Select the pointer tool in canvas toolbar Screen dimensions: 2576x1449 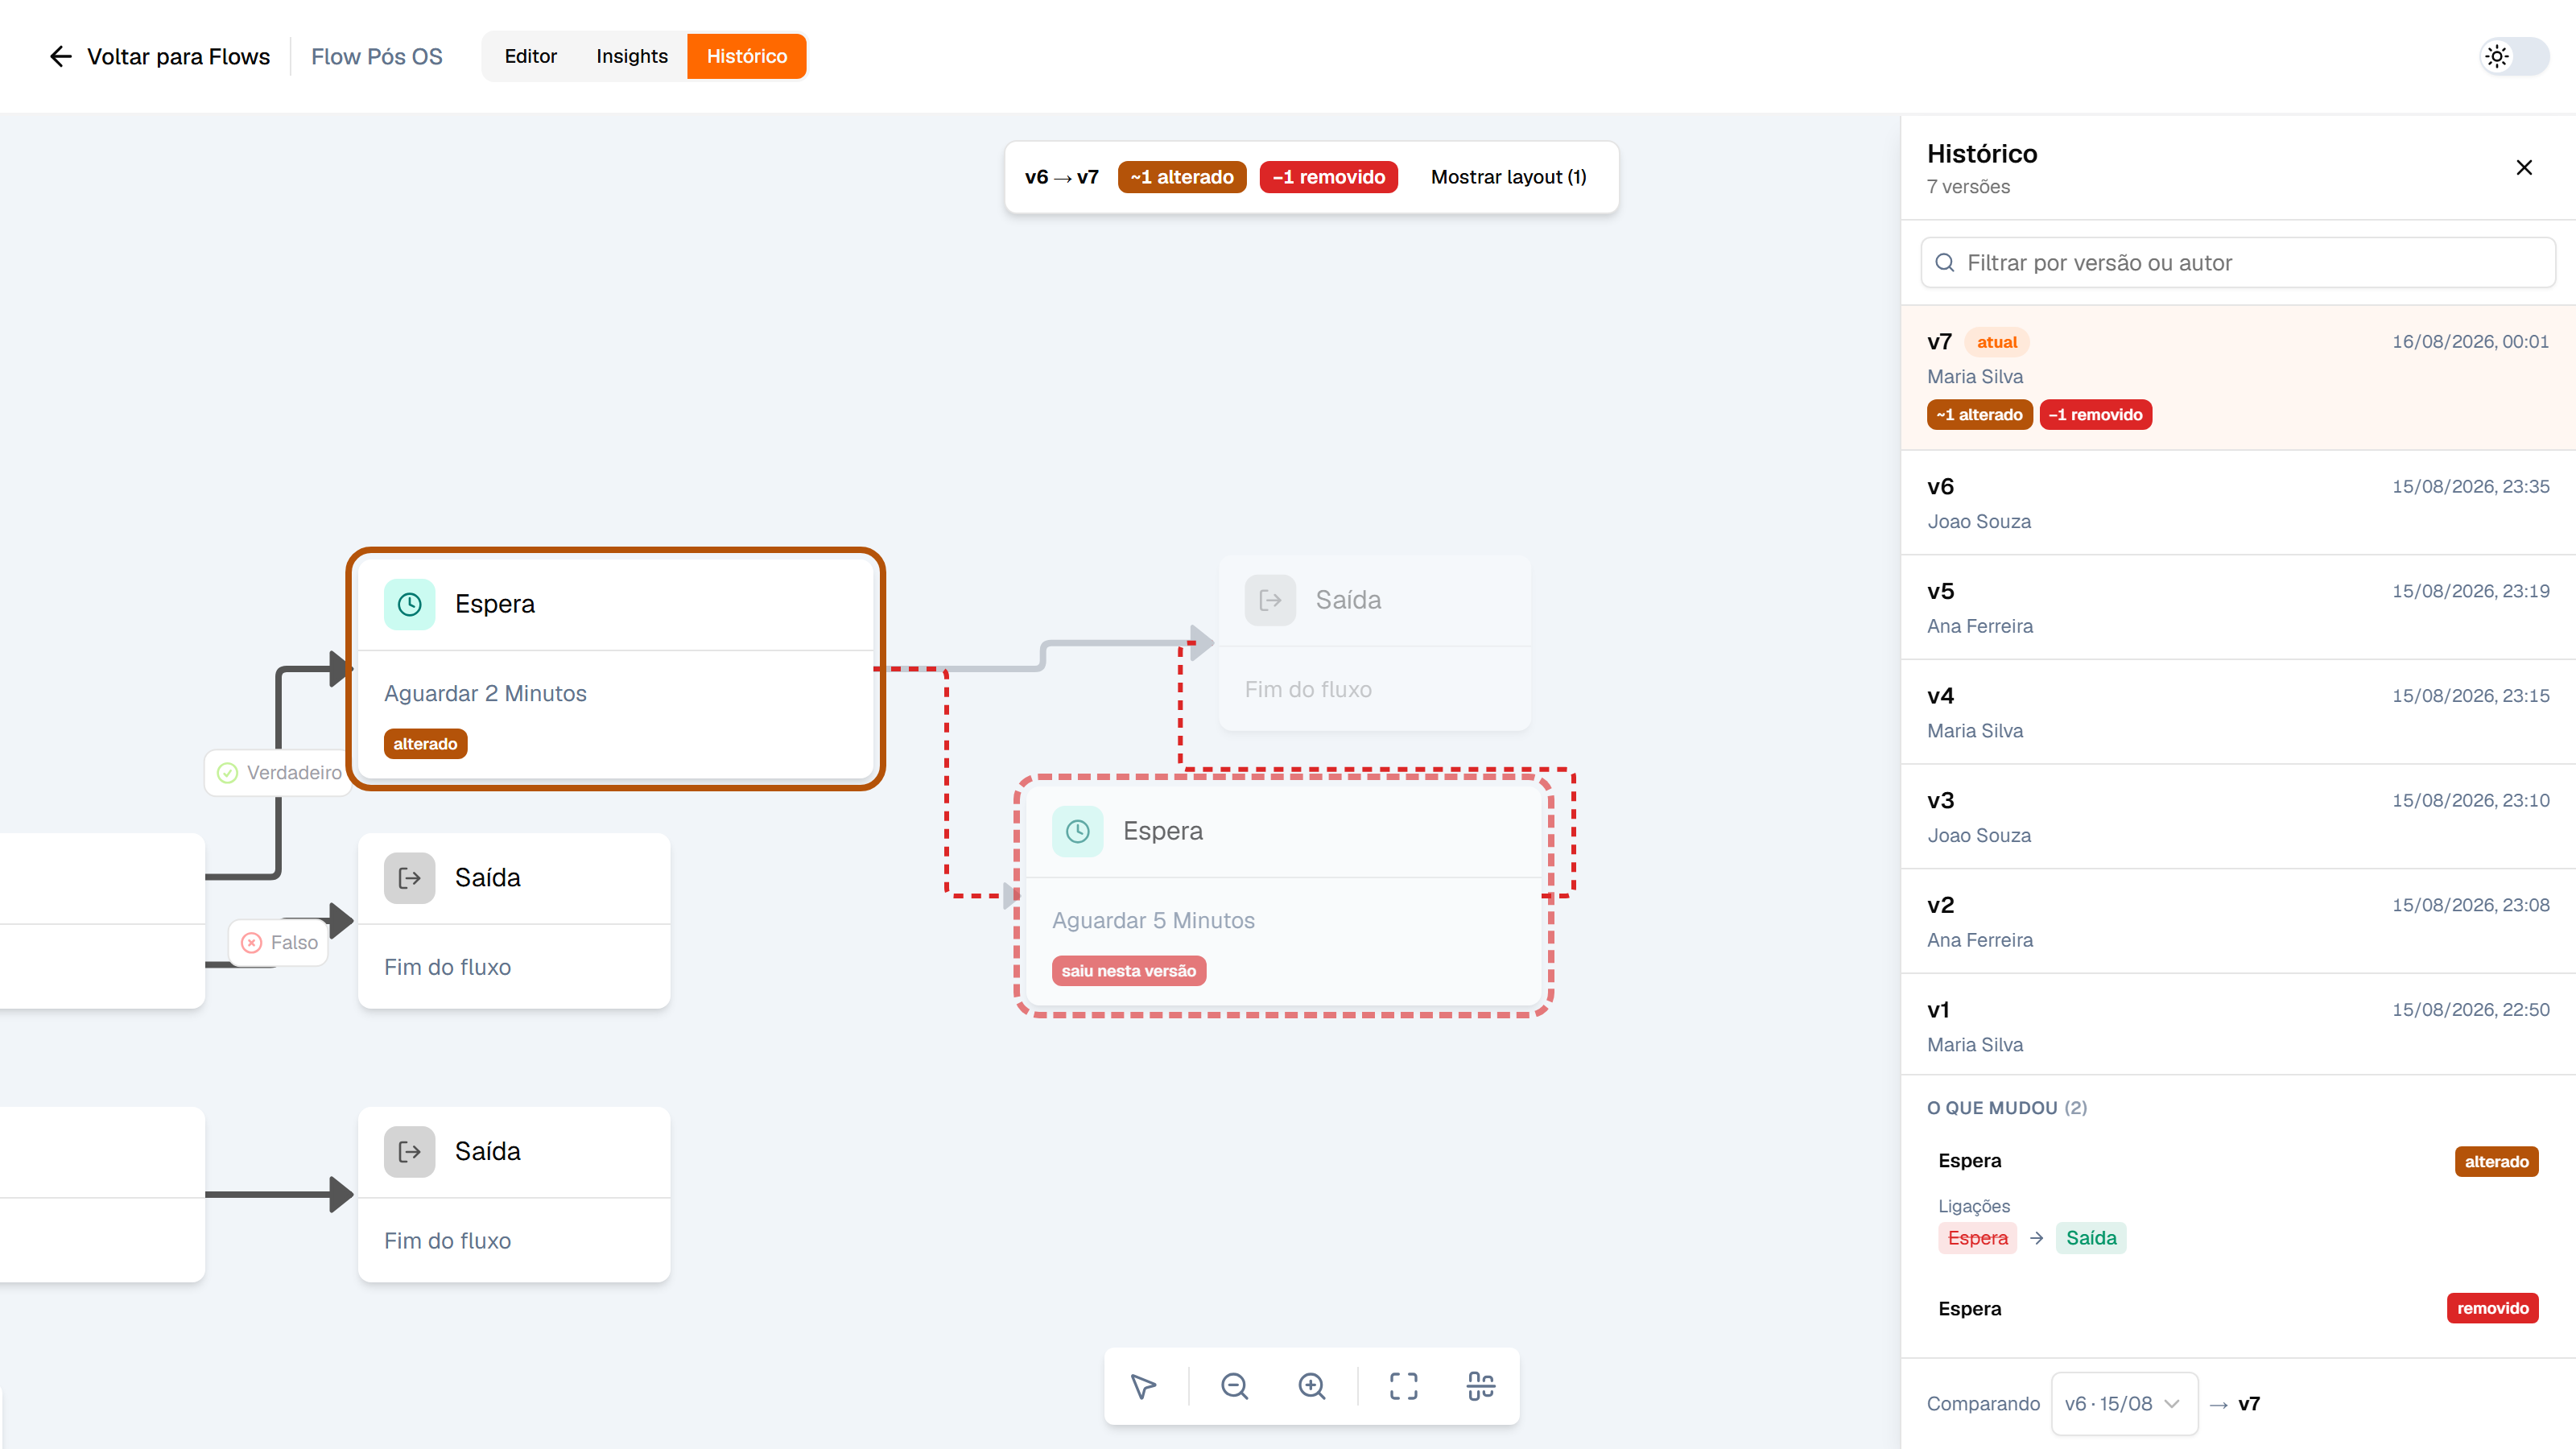click(x=1144, y=1386)
